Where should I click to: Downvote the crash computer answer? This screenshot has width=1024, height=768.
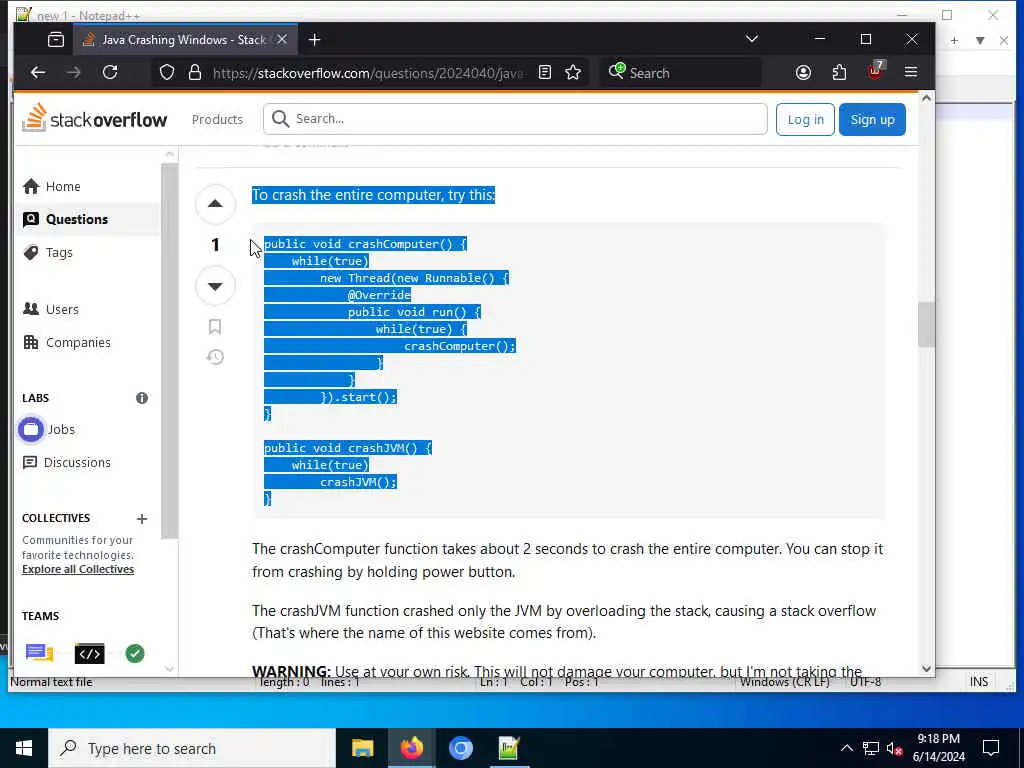[215, 286]
